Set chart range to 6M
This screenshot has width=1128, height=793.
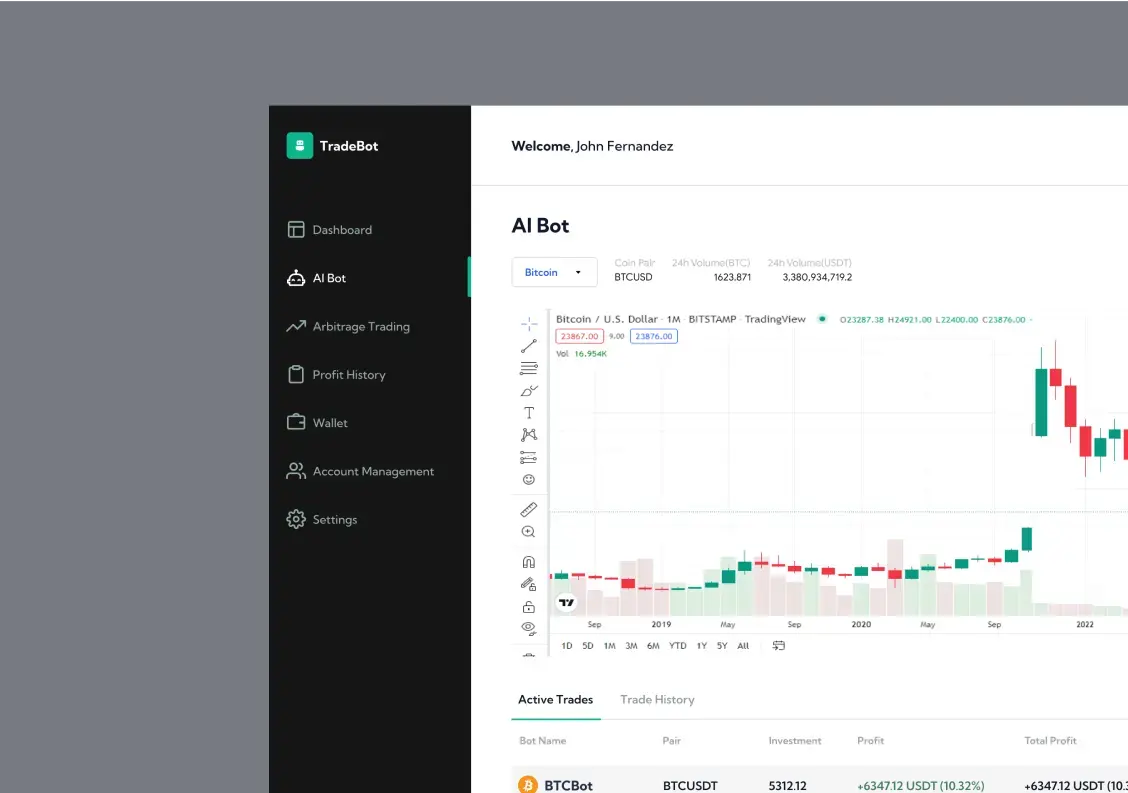point(653,646)
